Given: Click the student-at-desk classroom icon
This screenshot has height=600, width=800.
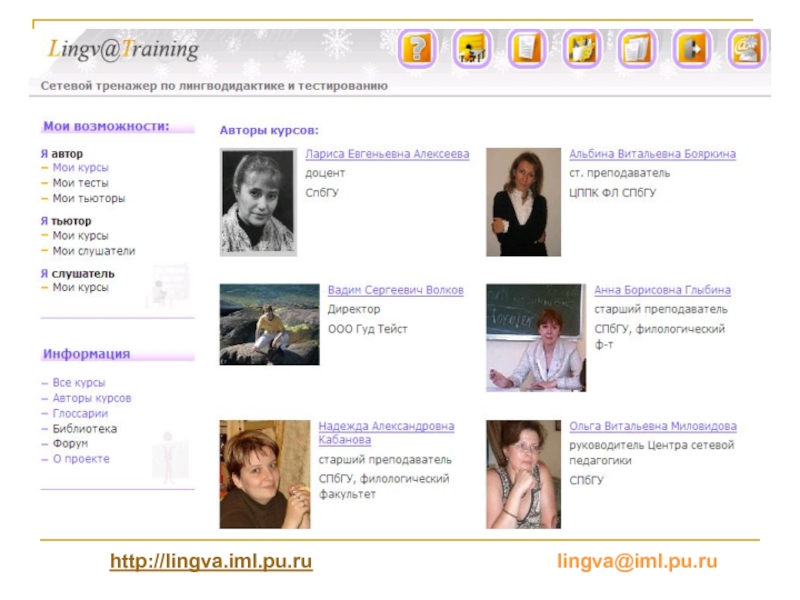Looking at the screenshot, I should 472,49.
